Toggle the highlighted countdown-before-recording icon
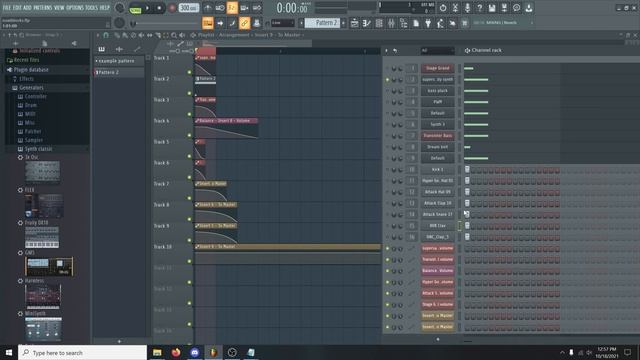The image size is (640, 360). pyautogui.click(x=232, y=8)
